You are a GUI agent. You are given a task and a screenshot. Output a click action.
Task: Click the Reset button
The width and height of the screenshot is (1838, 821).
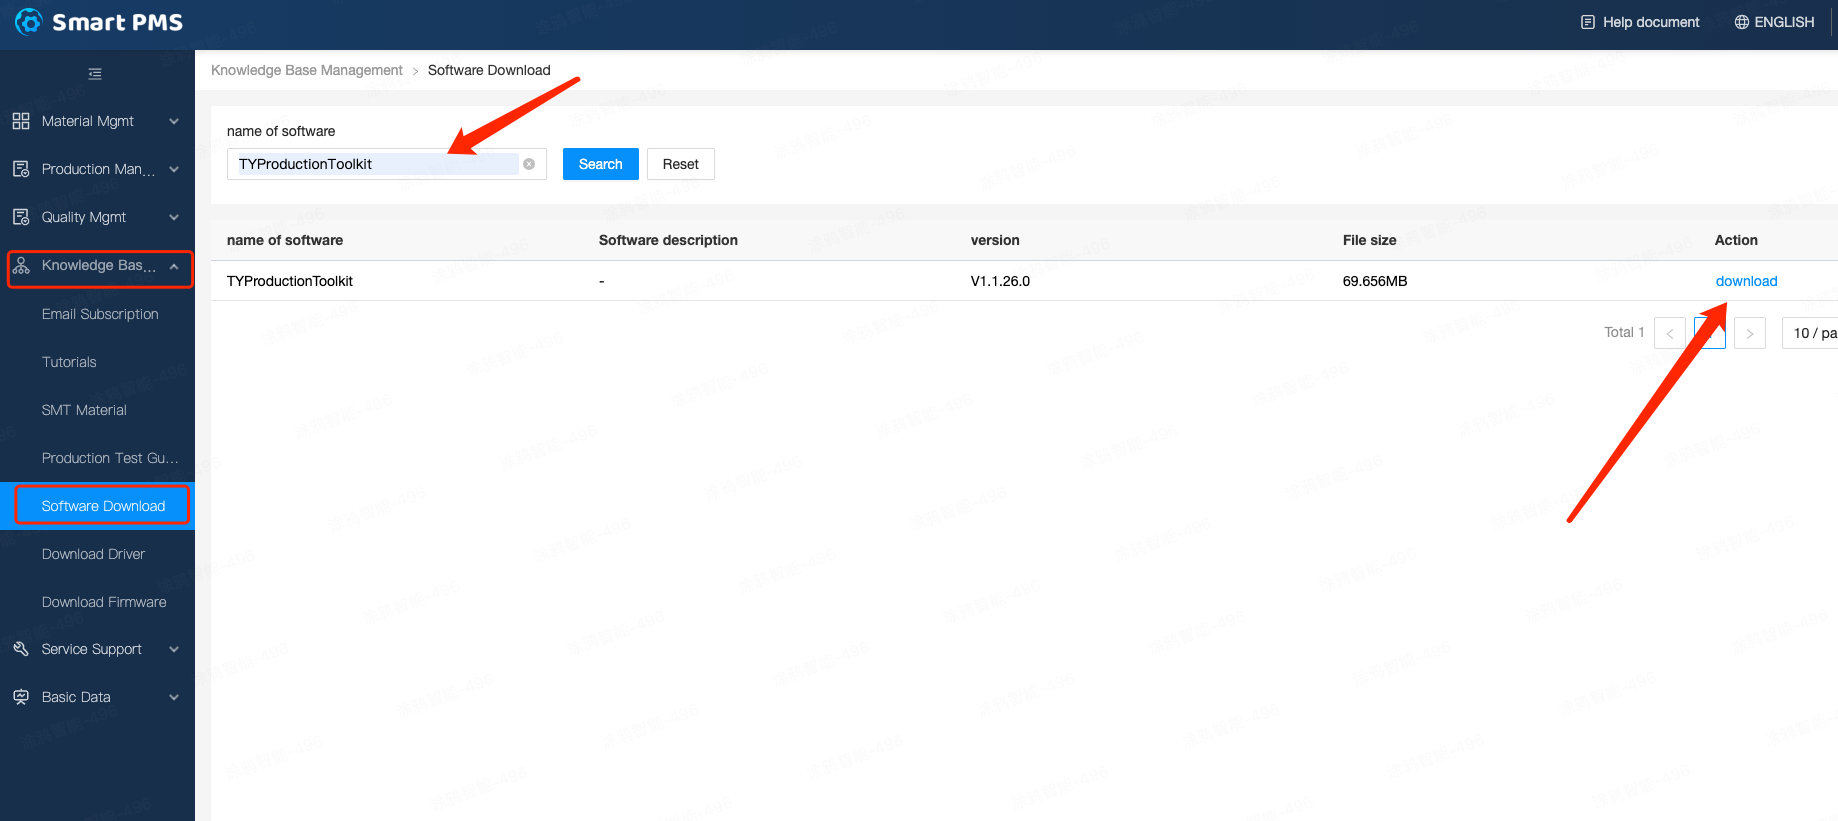coord(680,164)
